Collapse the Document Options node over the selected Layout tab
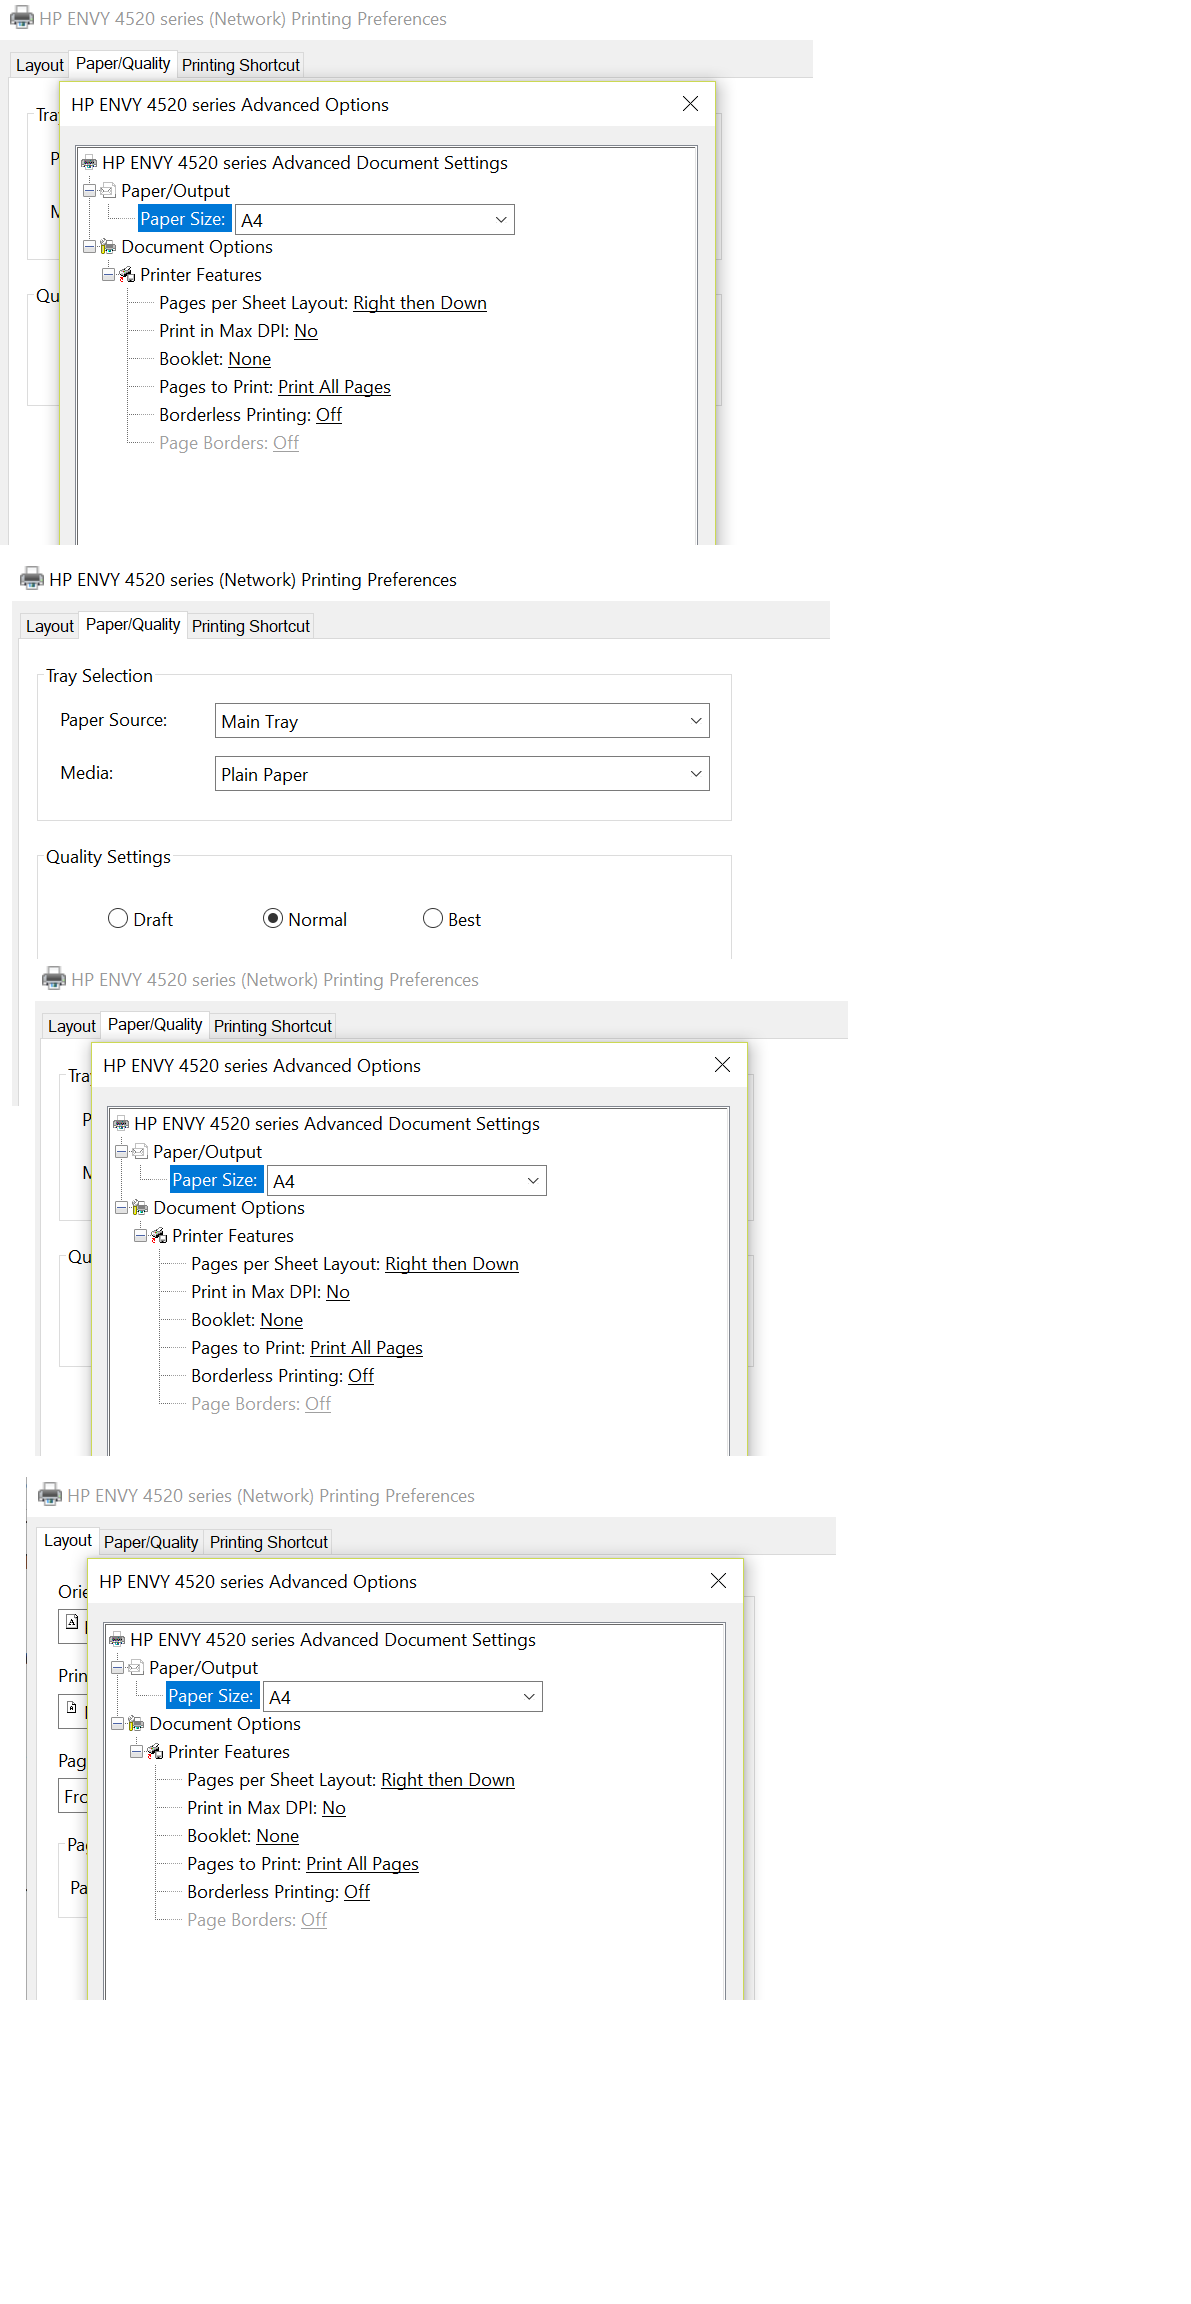1191x2304 pixels. [118, 1723]
